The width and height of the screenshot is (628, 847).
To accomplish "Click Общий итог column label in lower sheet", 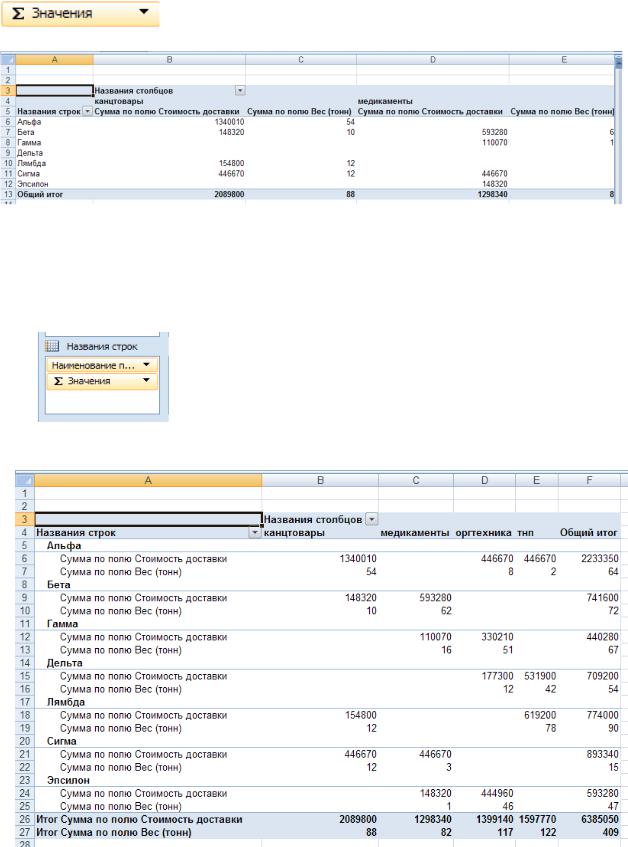I will click(x=589, y=533).
